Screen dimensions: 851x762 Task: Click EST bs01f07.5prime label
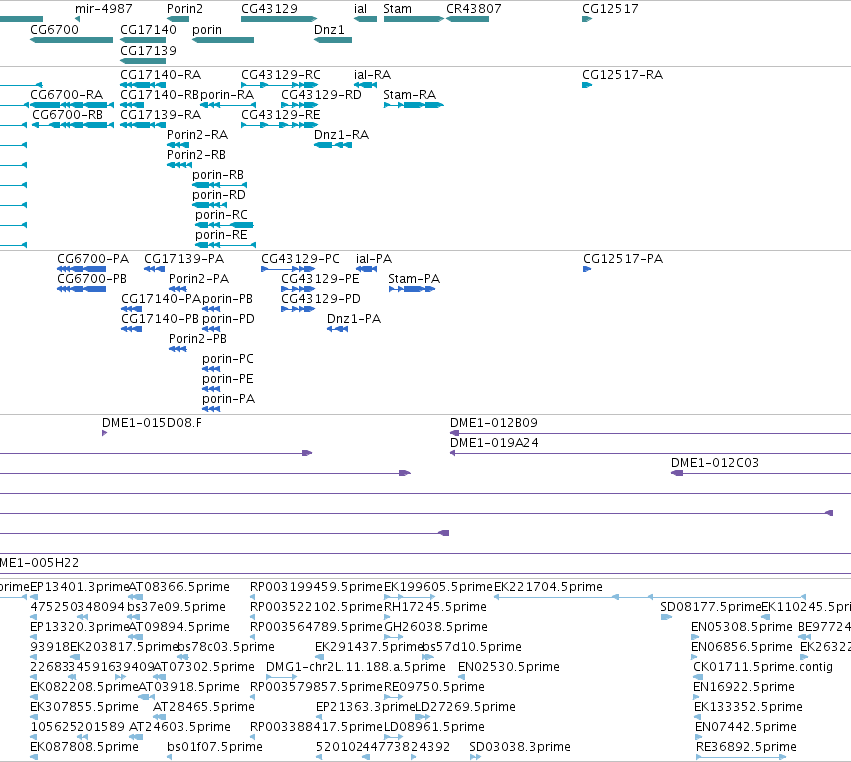(x=214, y=747)
